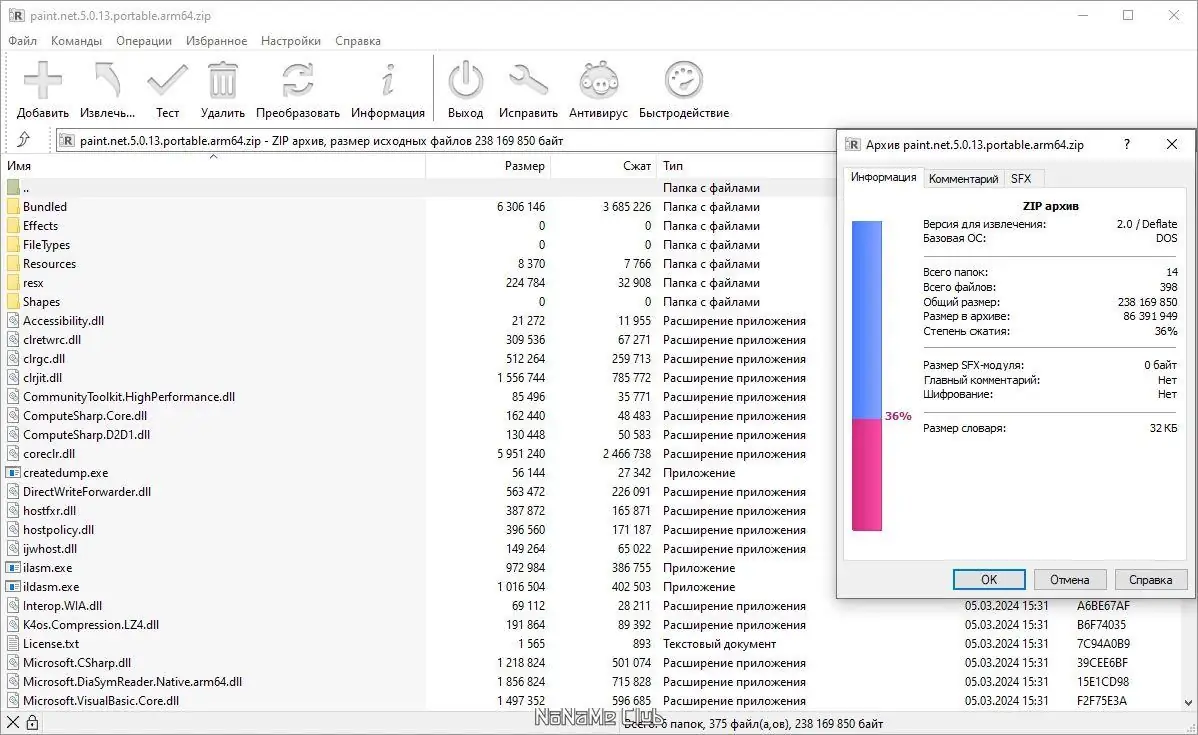Open the Настройки menu
The width and height of the screenshot is (1198, 735).
point(290,41)
